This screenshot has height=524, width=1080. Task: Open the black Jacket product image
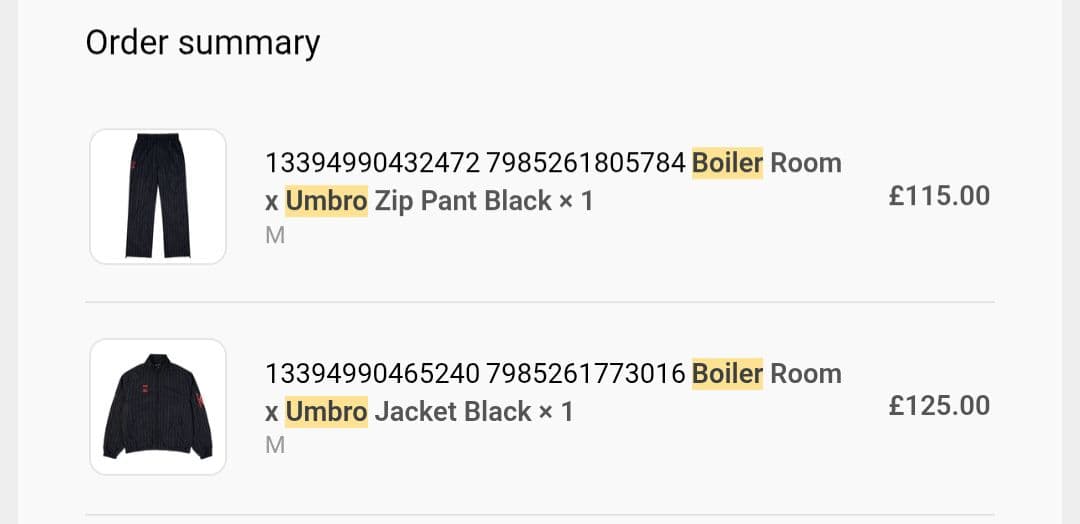[x=158, y=406]
